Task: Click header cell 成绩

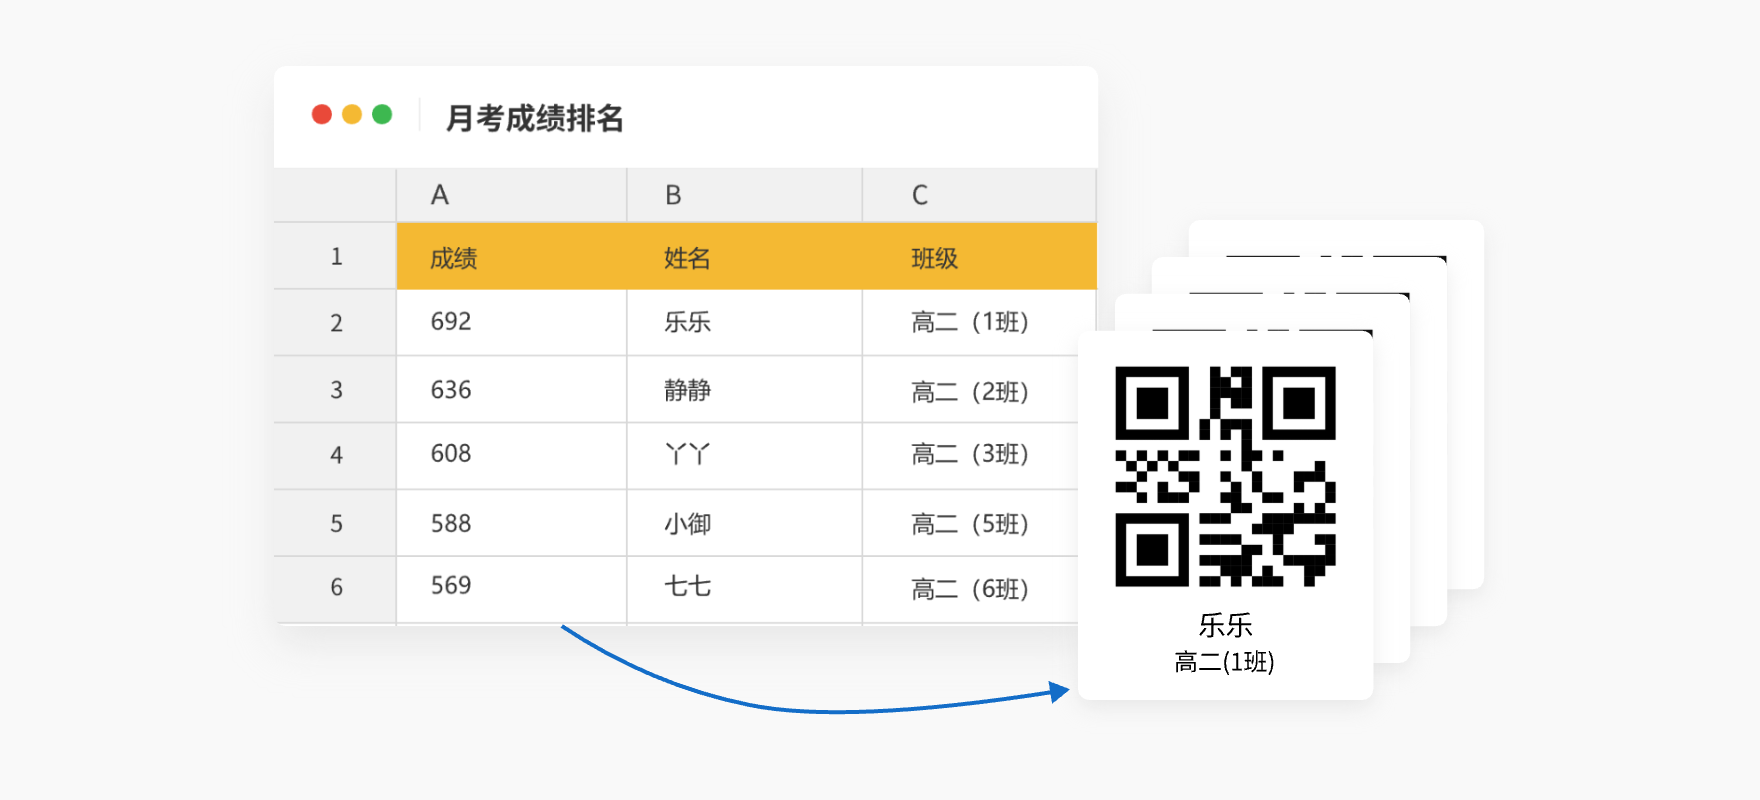Action: pyautogui.click(x=512, y=257)
